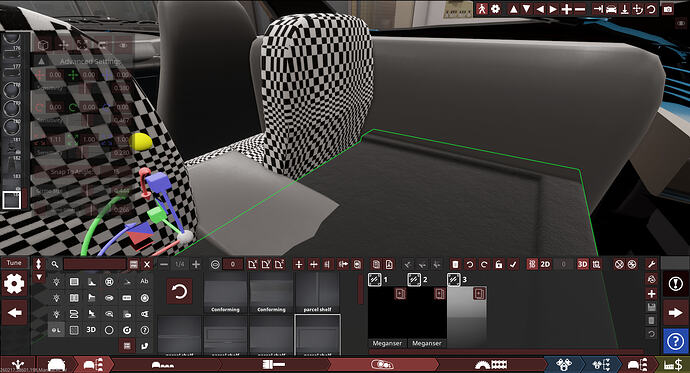Select the steering wheel category icon
Viewport: 690px width, 373px height.
pos(109,281)
